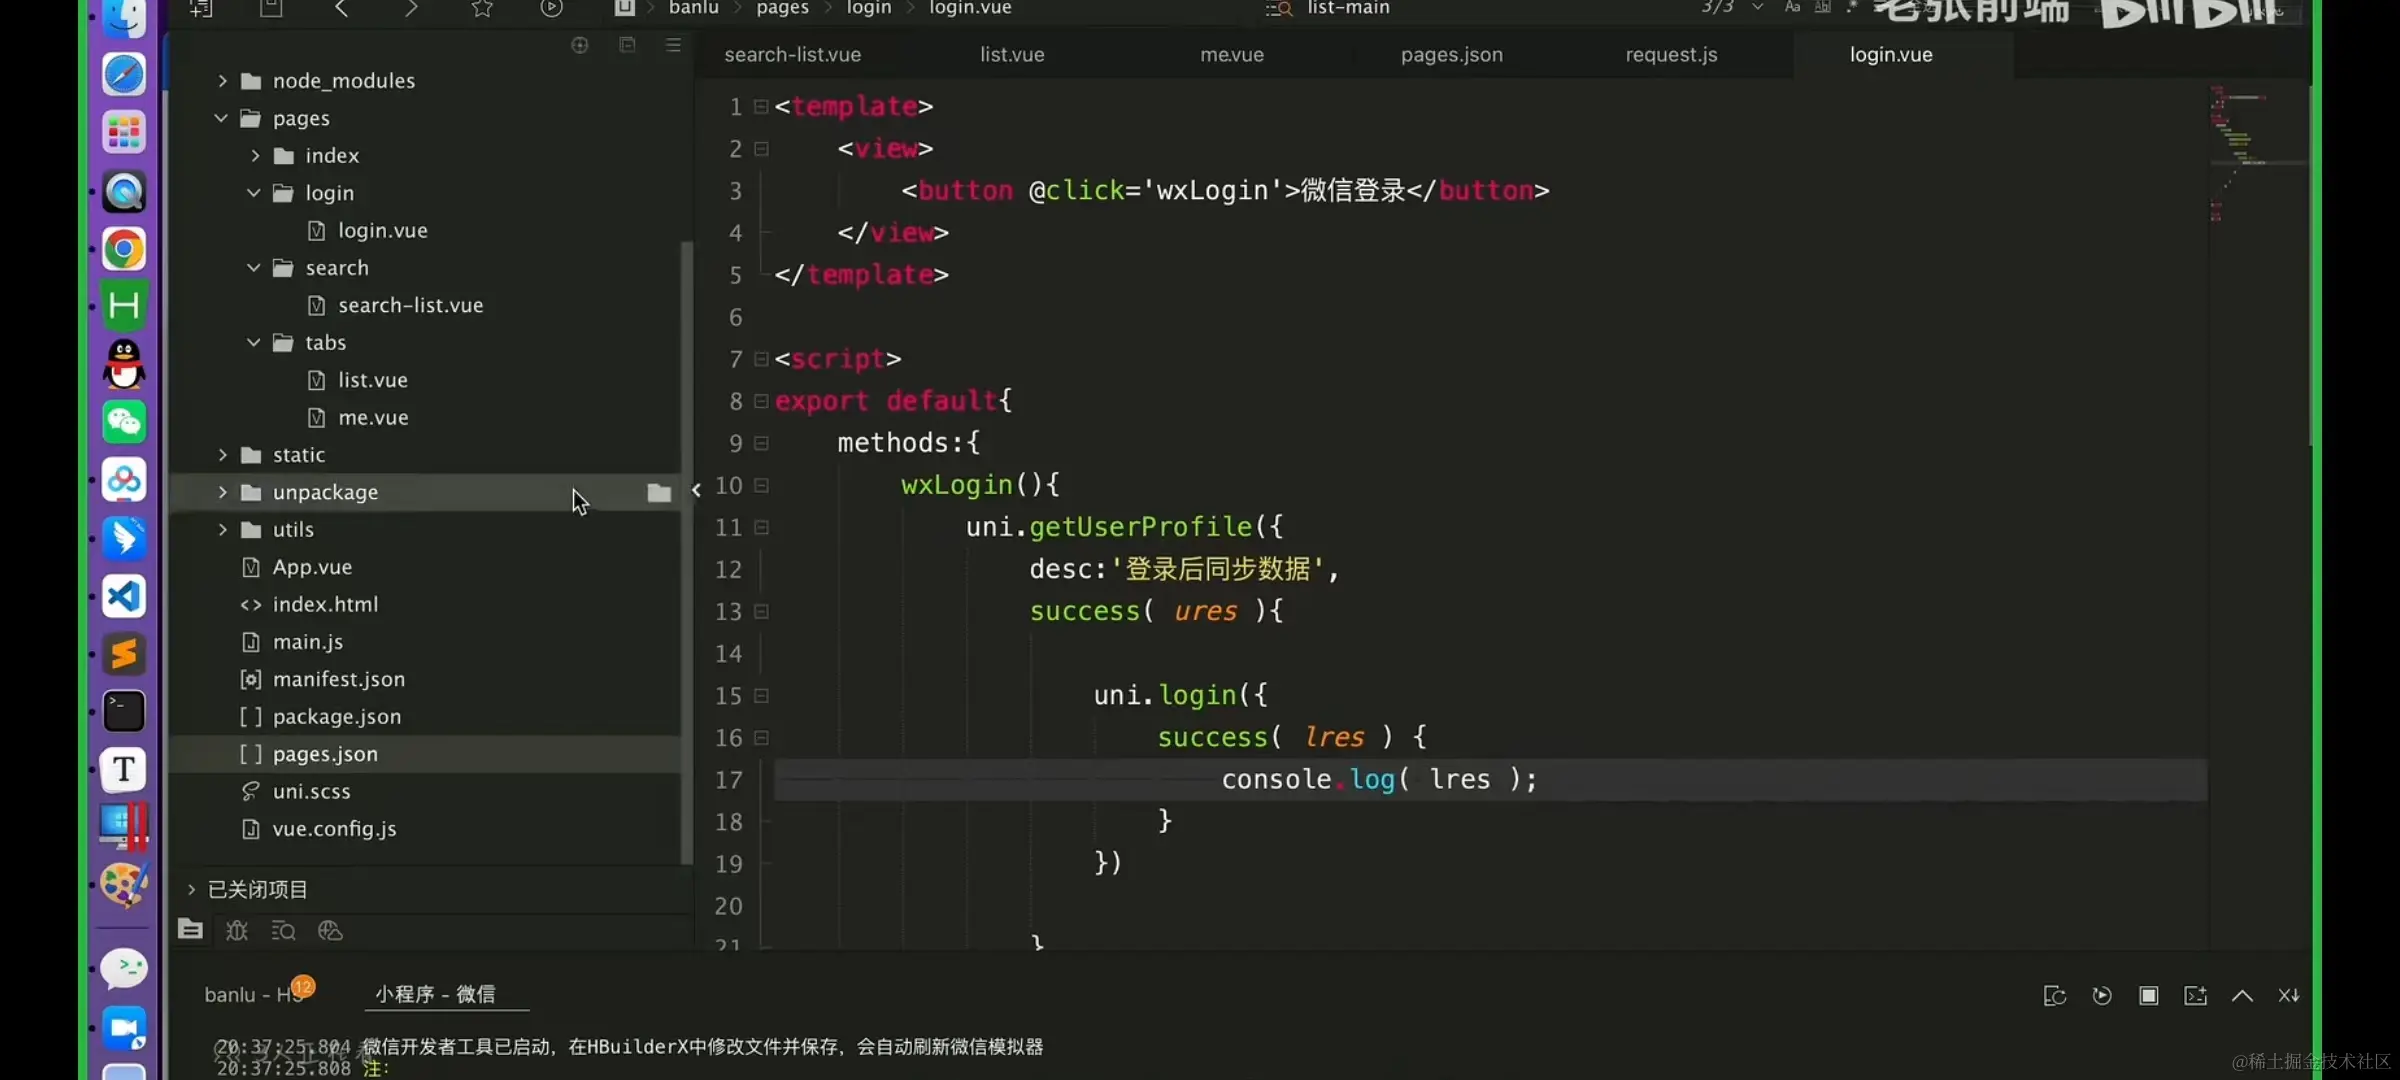
Task: Toggle fold marker on line 16 success
Action: (761, 737)
